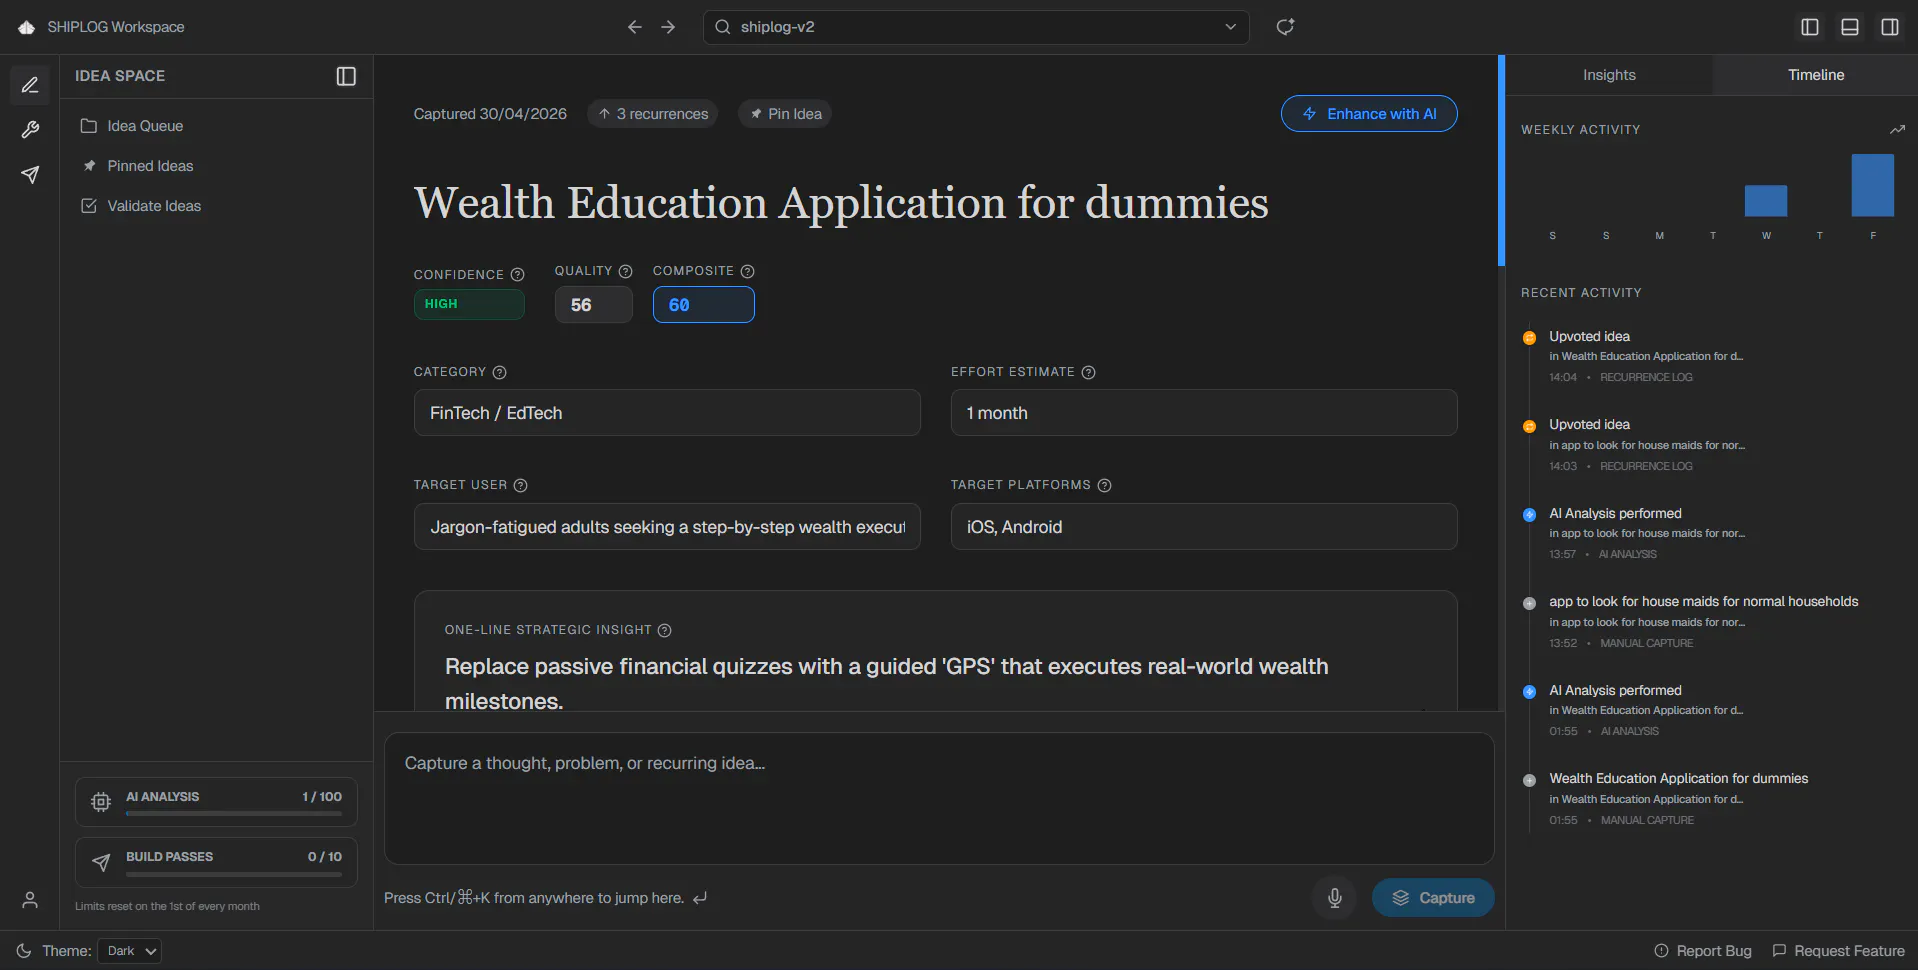Click the search icon in project box
This screenshot has width=1918, height=970.
[x=722, y=27]
